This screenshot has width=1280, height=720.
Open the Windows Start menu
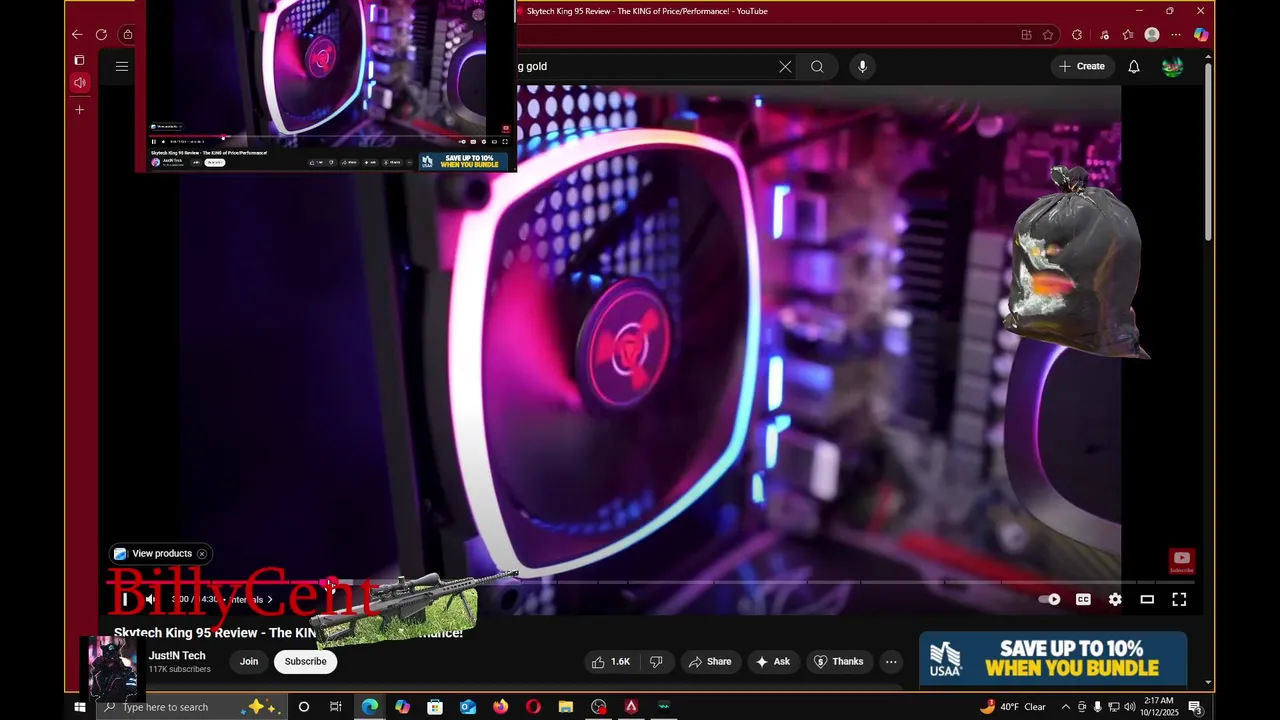(x=80, y=707)
